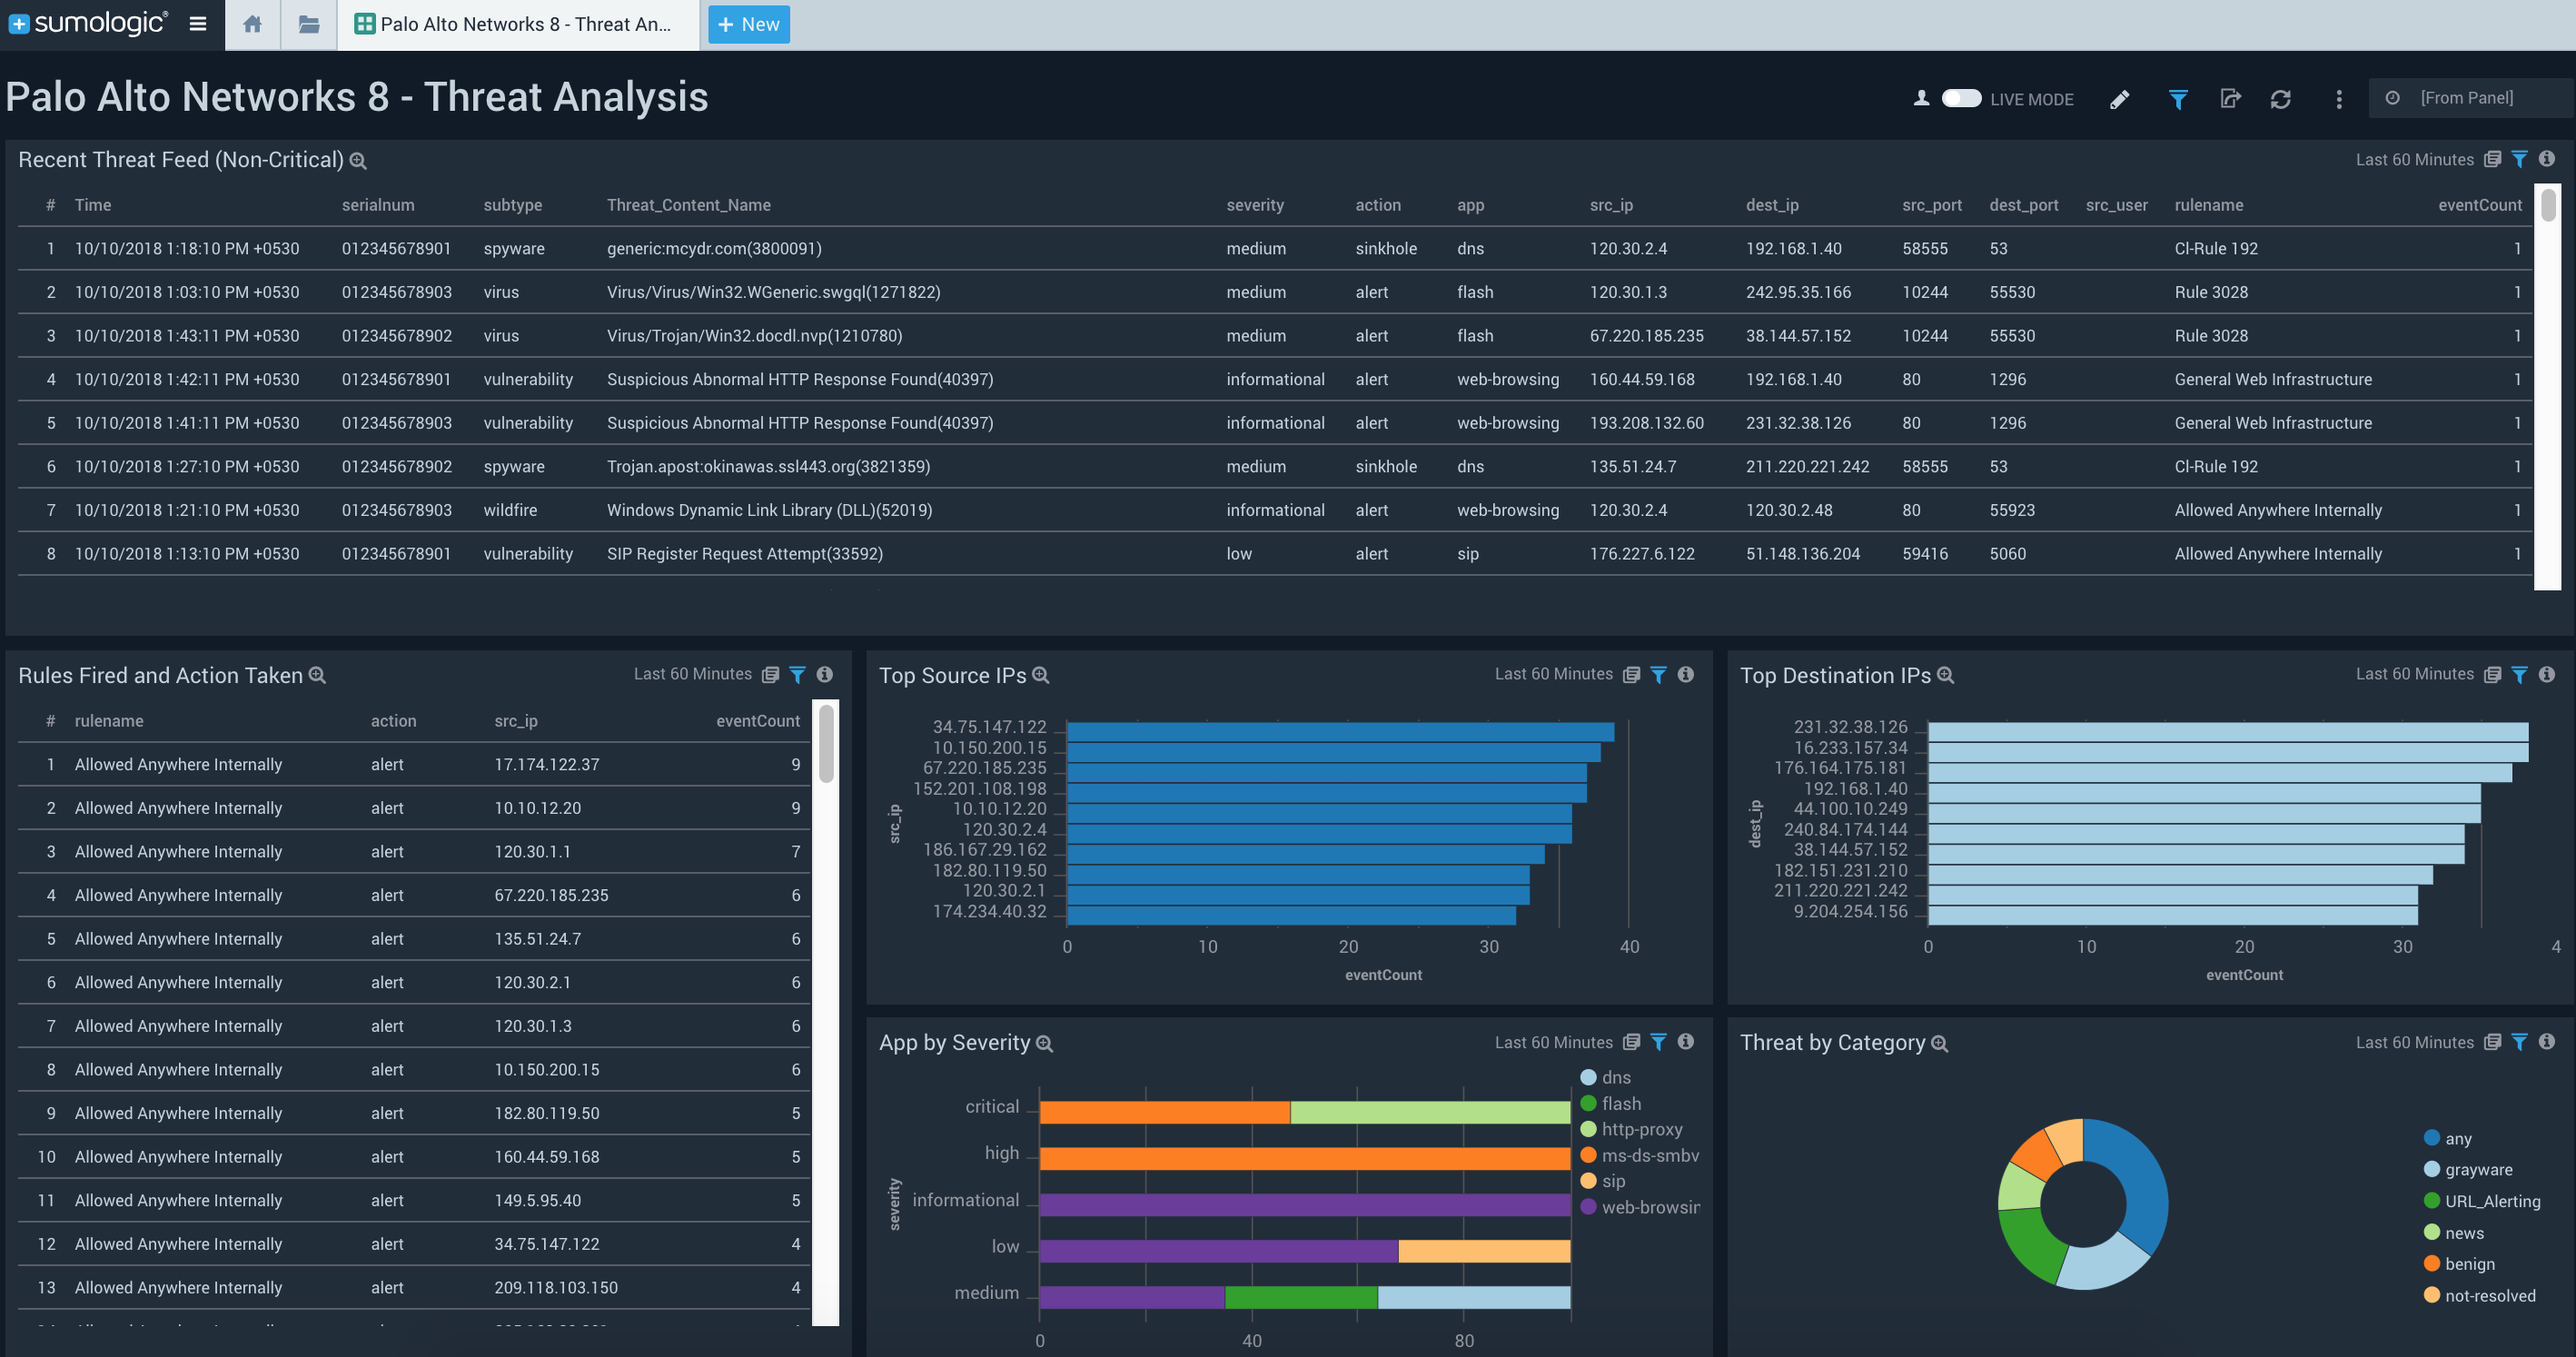Toggle dns legend in App by Severity

pyautogui.click(x=1605, y=1077)
